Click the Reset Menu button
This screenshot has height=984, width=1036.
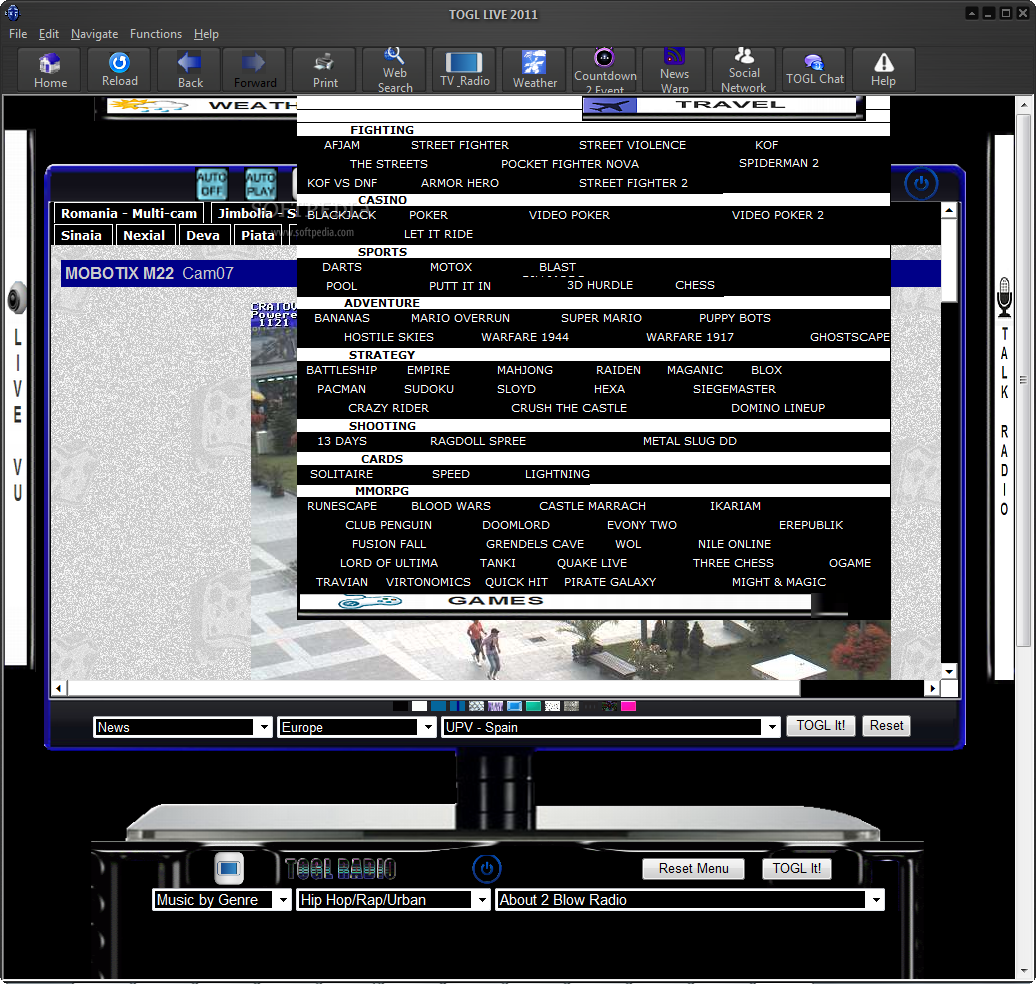tap(693, 868)
